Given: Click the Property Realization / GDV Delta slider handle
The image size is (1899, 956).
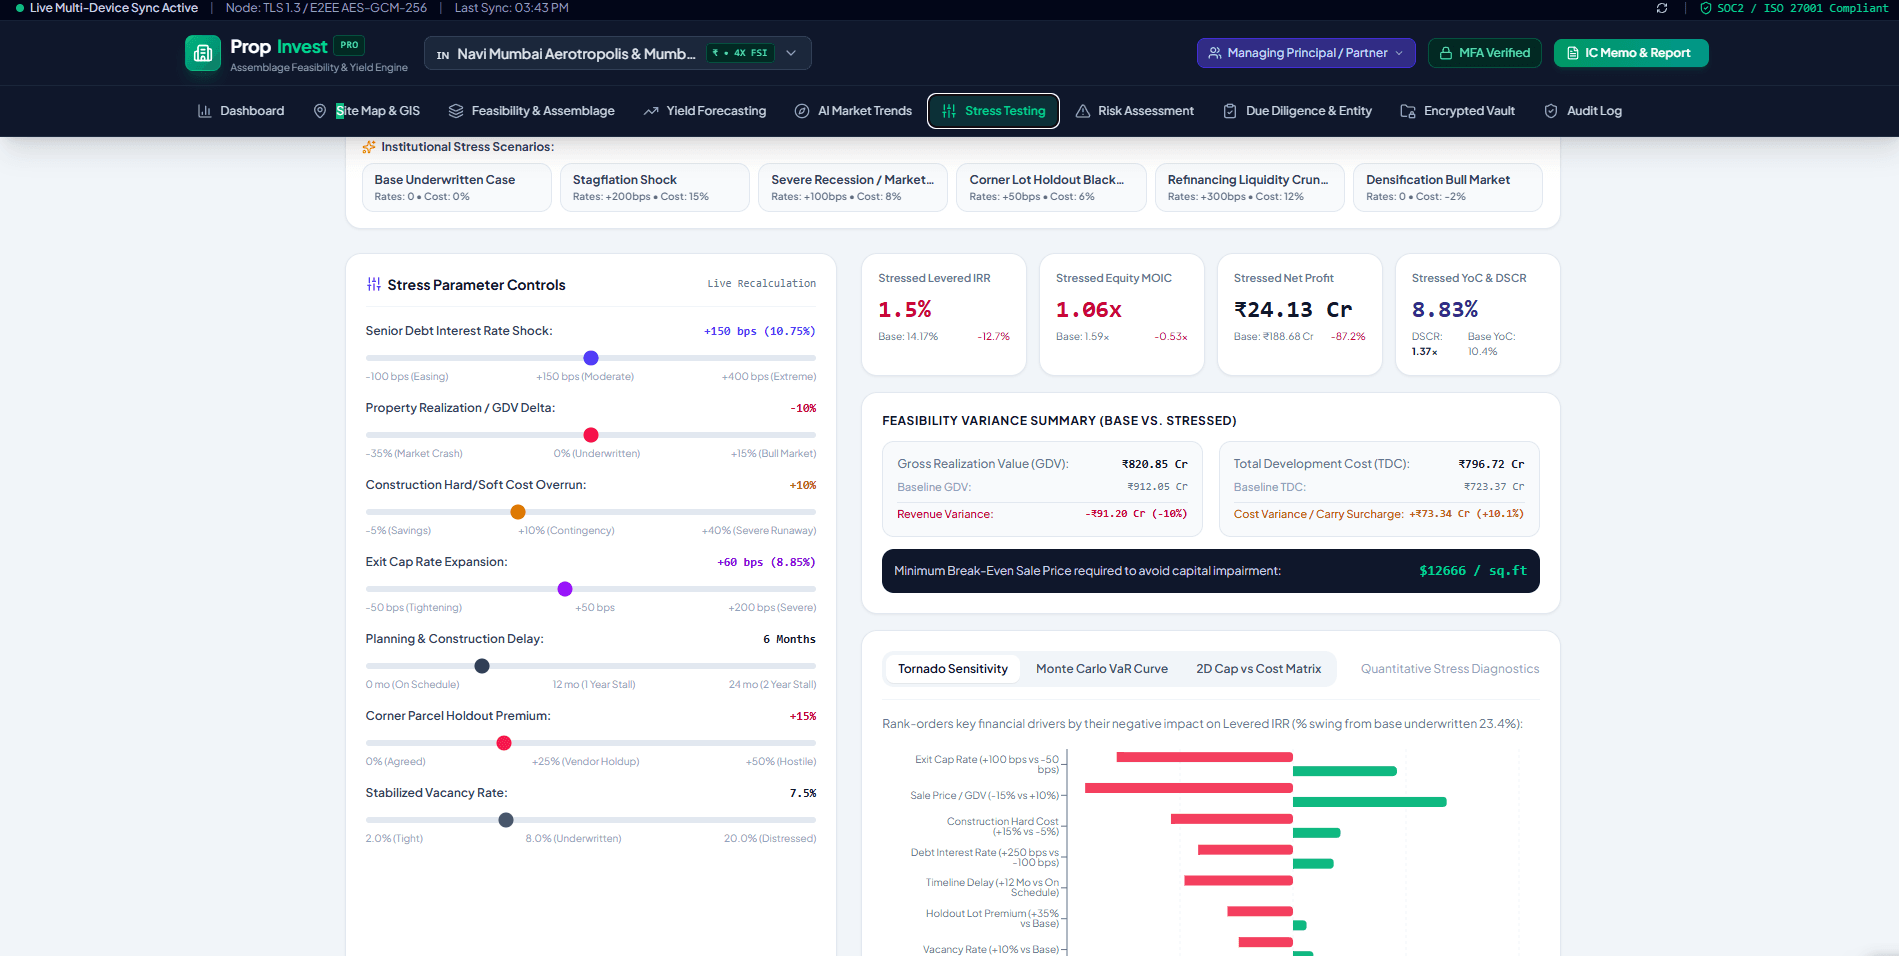Looking at the screenshot, I should [x=591, y=435].
